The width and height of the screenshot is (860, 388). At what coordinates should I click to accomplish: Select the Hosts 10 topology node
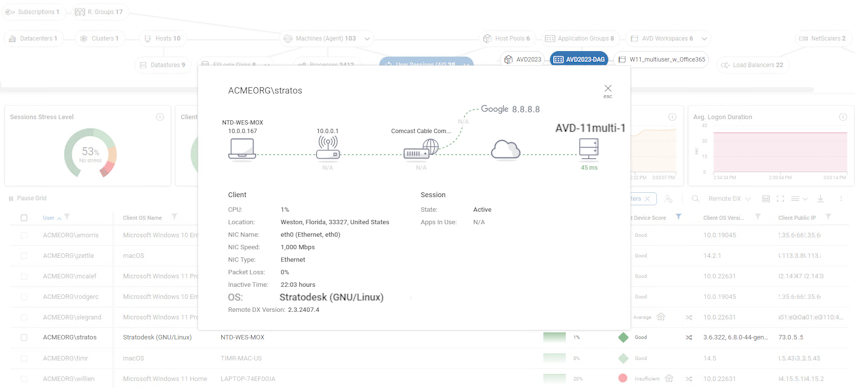162,39
